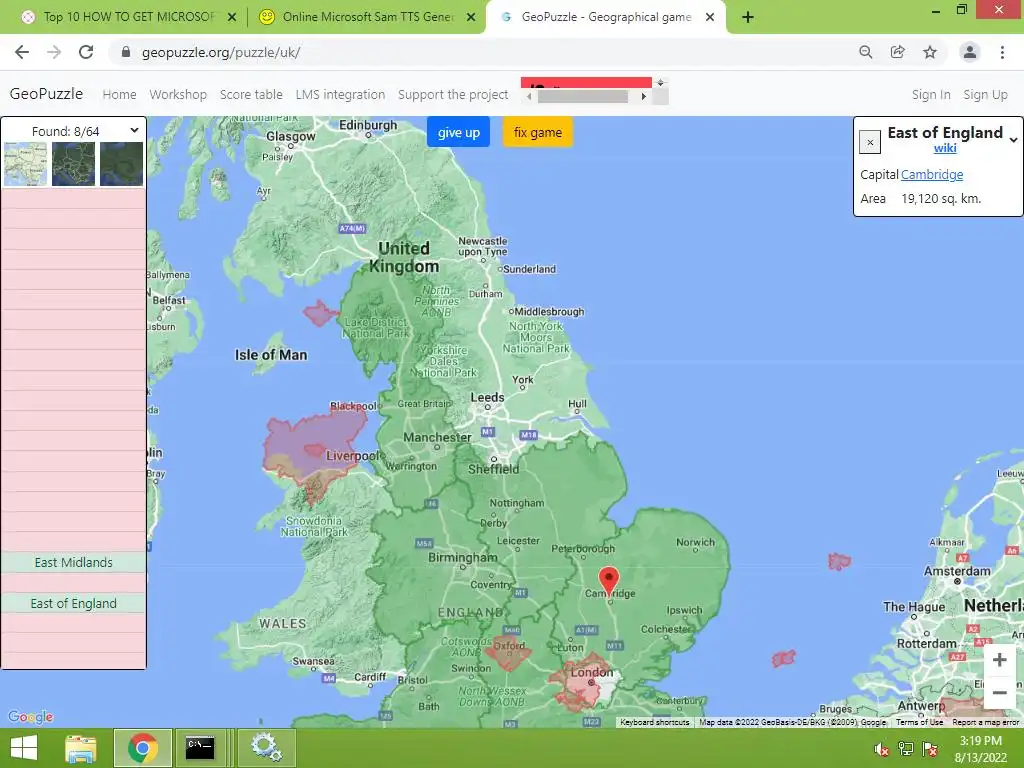
Task: Switch to Top 10 HOW TO tab
Action: click(x=127, y=17)
